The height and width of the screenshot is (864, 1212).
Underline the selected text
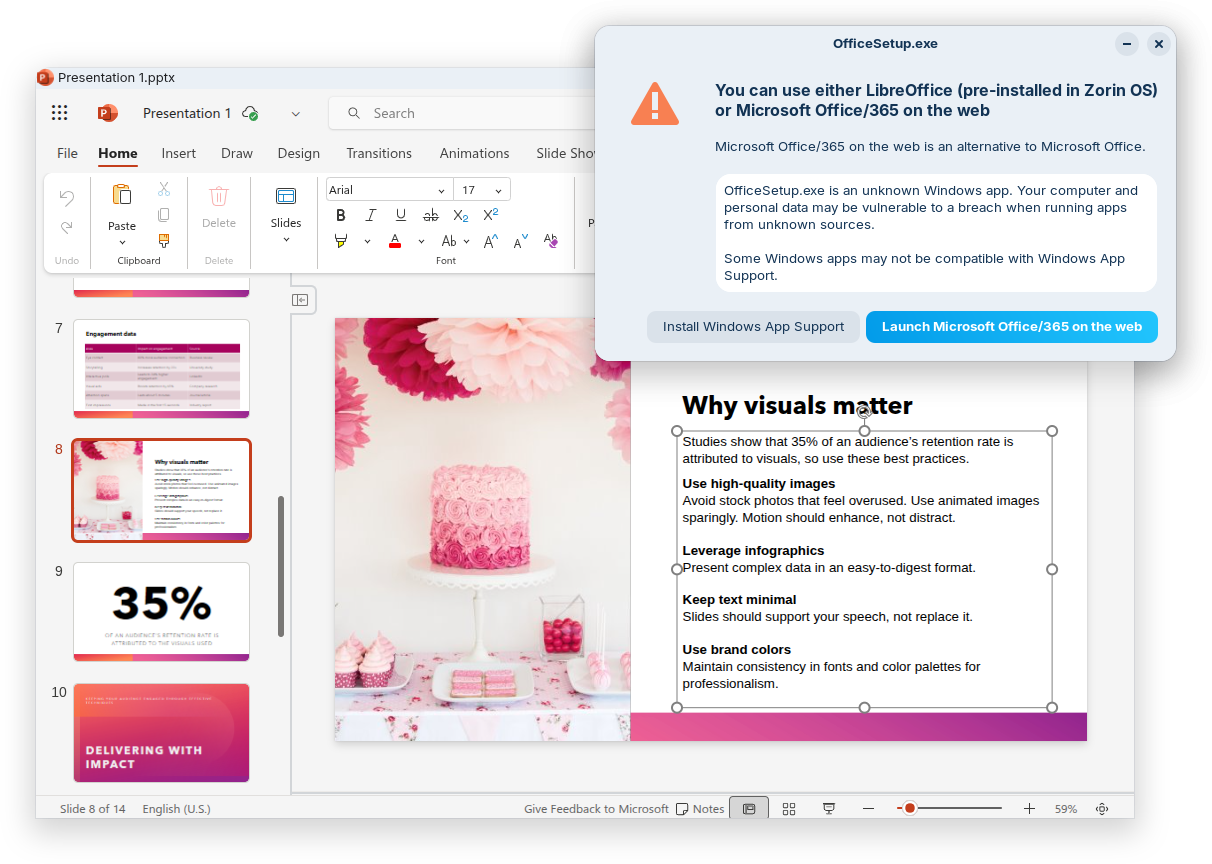[401, 215]
